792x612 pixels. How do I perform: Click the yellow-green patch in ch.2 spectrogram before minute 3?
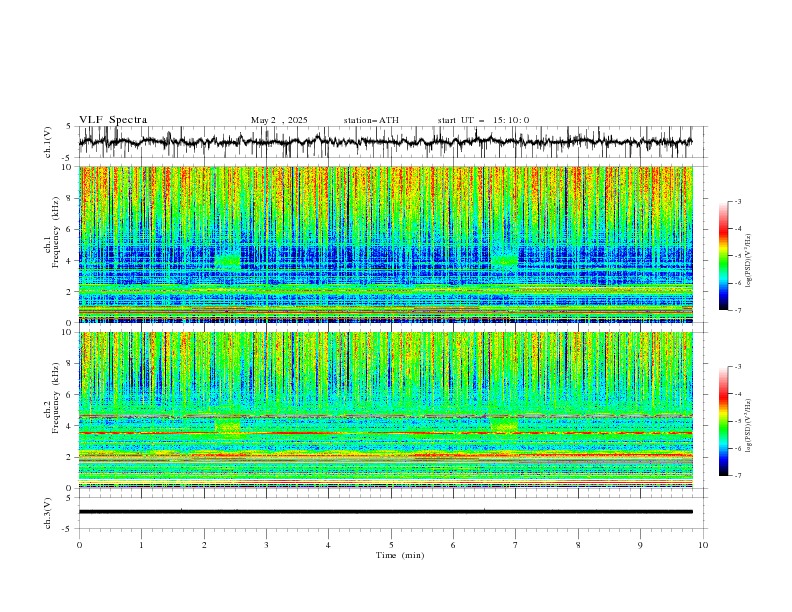pyautogui.click(x=228, y=425)
